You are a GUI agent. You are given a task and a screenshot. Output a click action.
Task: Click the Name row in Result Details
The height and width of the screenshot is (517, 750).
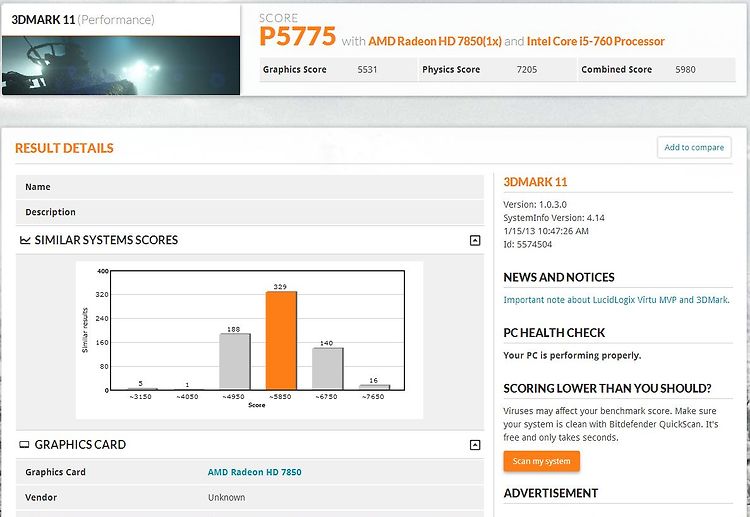pos(250,187)
